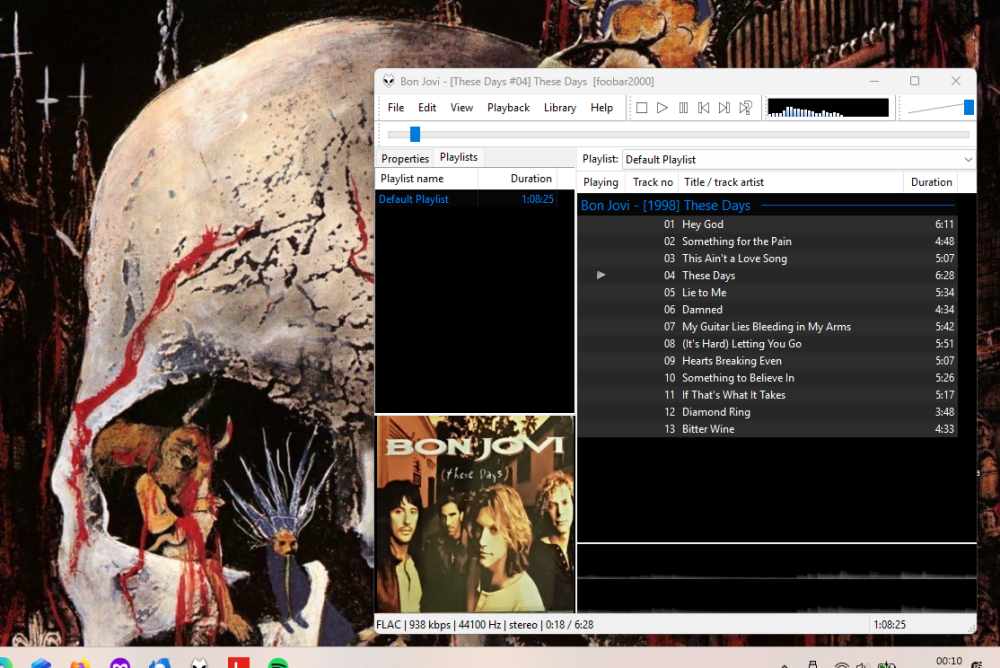1000x668 pixels.
Task: Select track 03 This Ain't a Love Song
Action: 767,258
